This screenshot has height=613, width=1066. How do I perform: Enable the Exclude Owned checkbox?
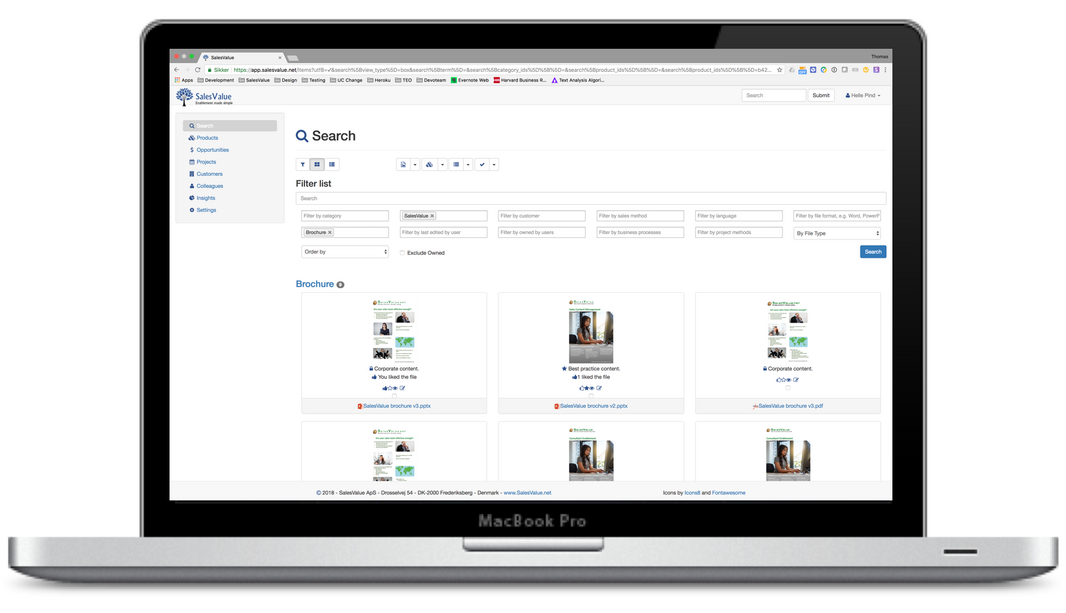402,253
